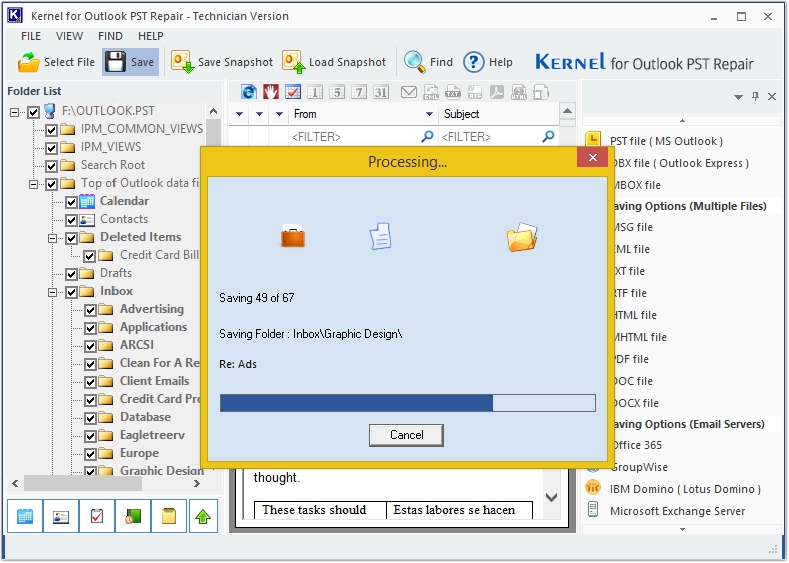Select the 5-day calendar view icon

point(337,92)
